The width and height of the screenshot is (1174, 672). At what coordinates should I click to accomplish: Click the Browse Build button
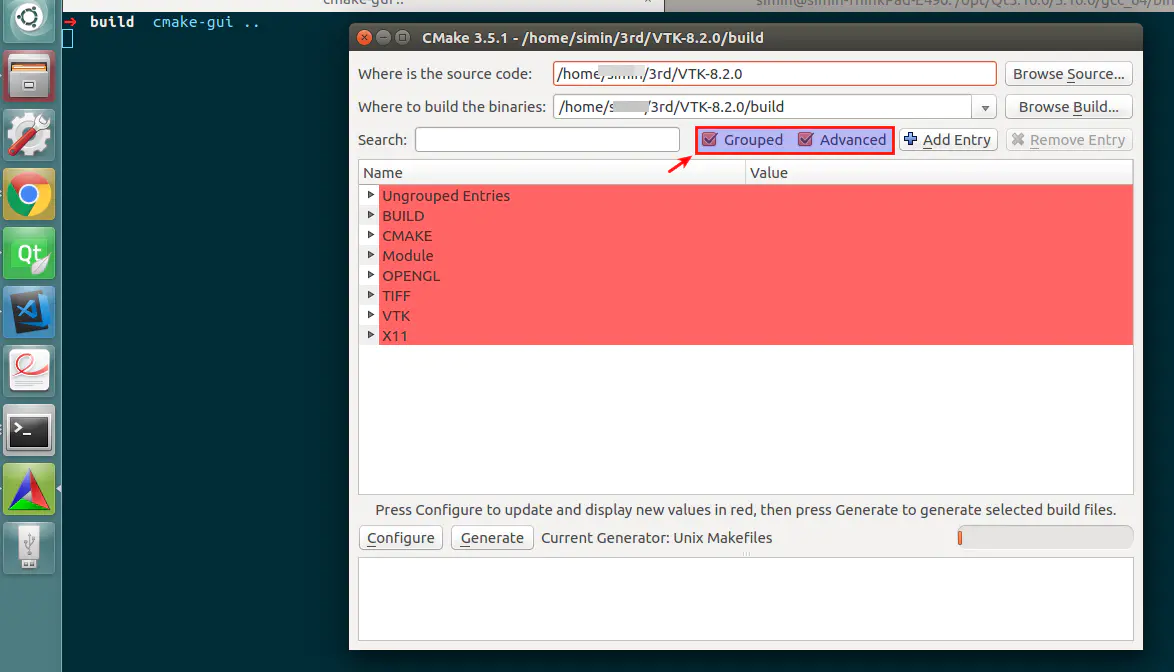pyautogui.click(x=1068, y=107)
